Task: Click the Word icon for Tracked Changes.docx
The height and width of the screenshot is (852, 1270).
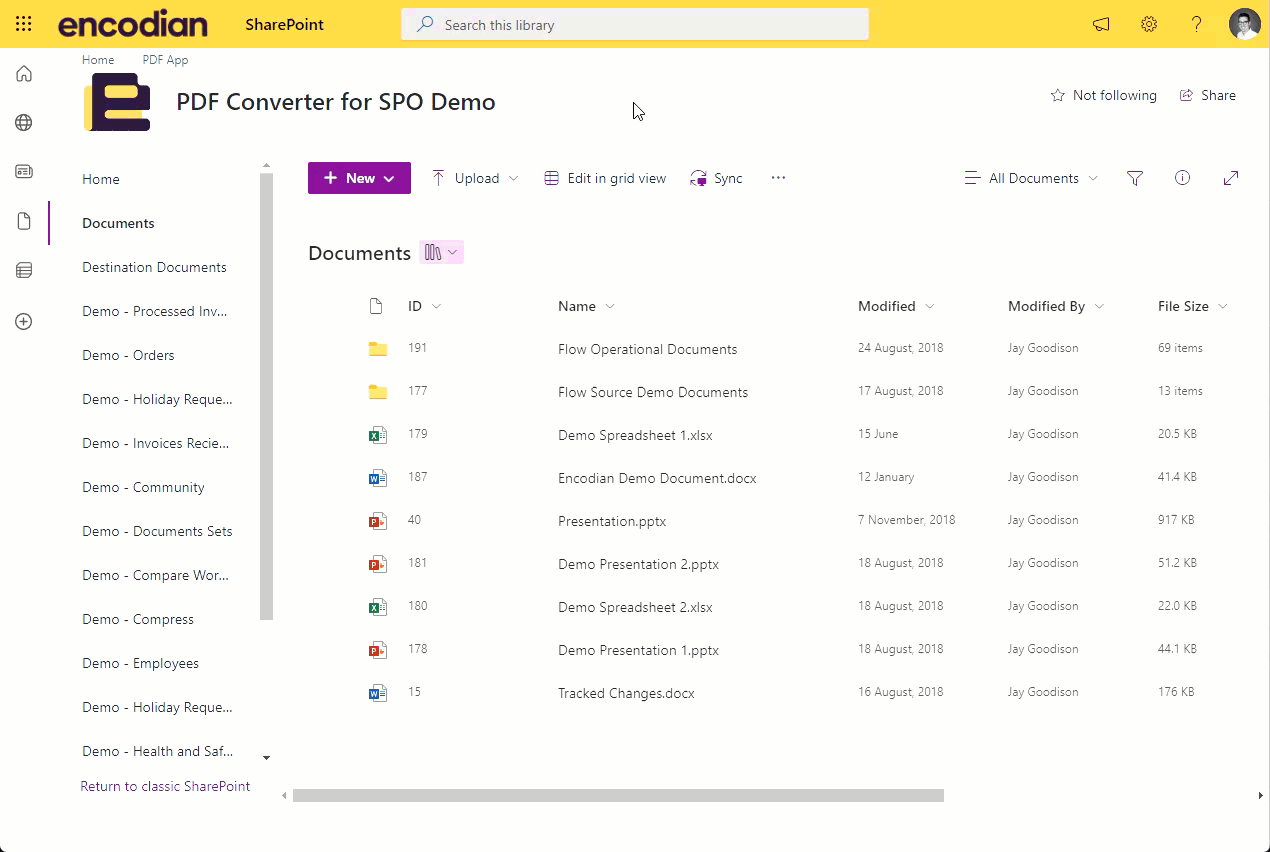Action: (377, 693)
